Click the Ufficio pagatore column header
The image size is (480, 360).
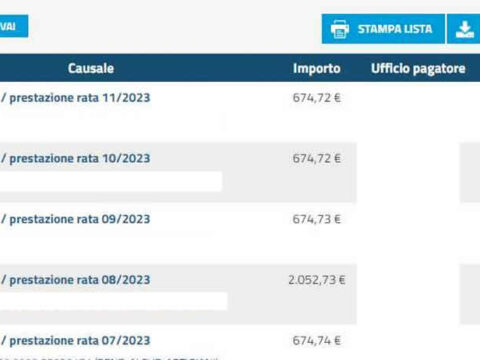(x=418, y=69)
